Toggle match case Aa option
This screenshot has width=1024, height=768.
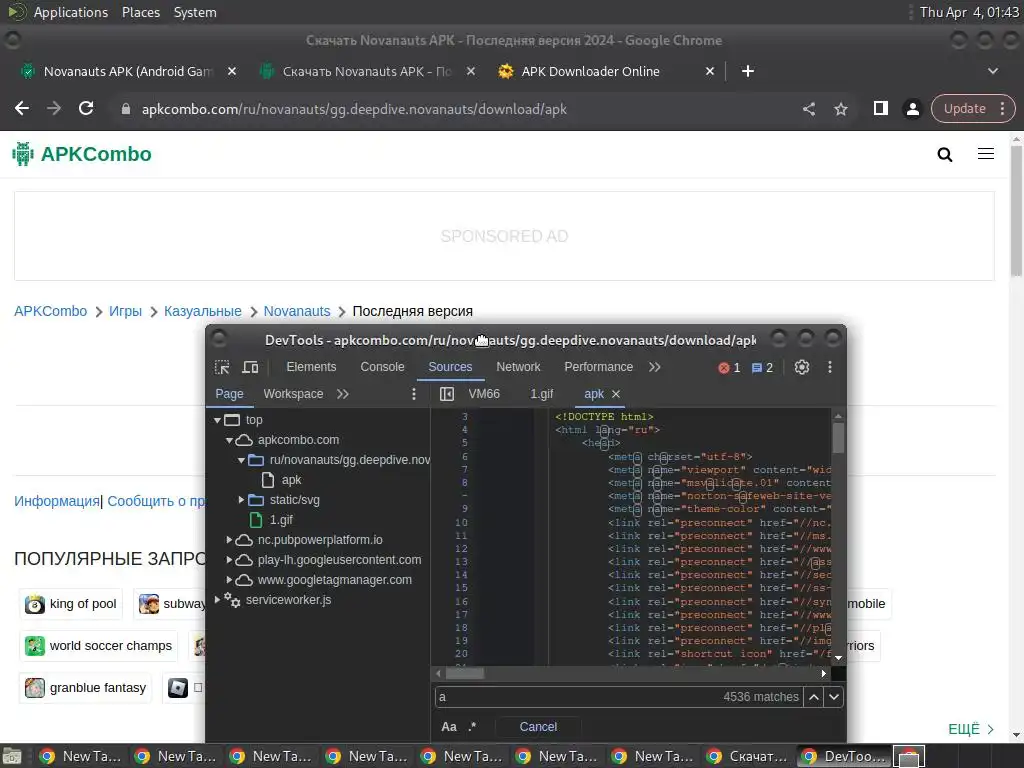(x=449, y=727)
